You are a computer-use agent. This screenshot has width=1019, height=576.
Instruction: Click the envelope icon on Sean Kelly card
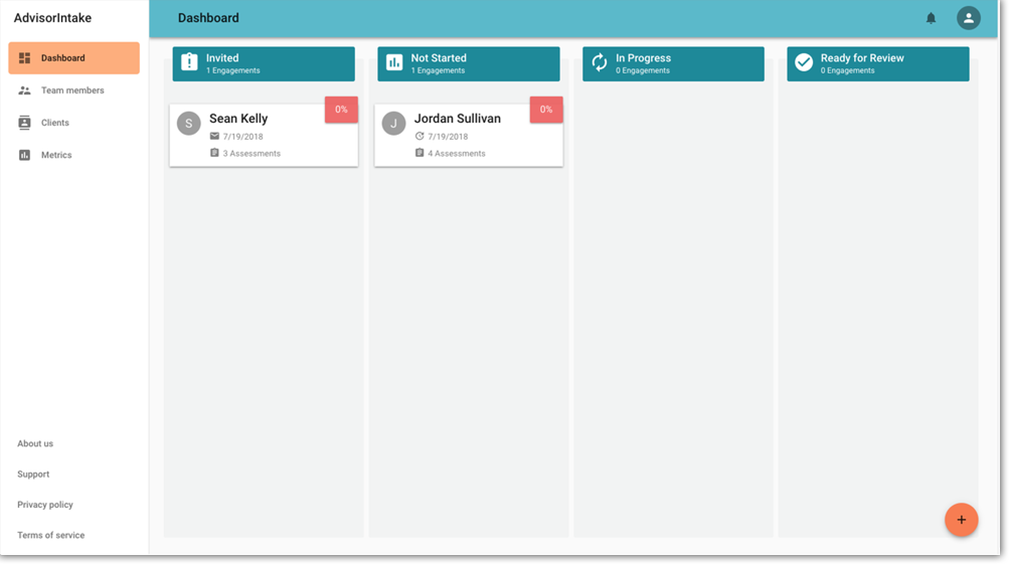tap(214, 136)
